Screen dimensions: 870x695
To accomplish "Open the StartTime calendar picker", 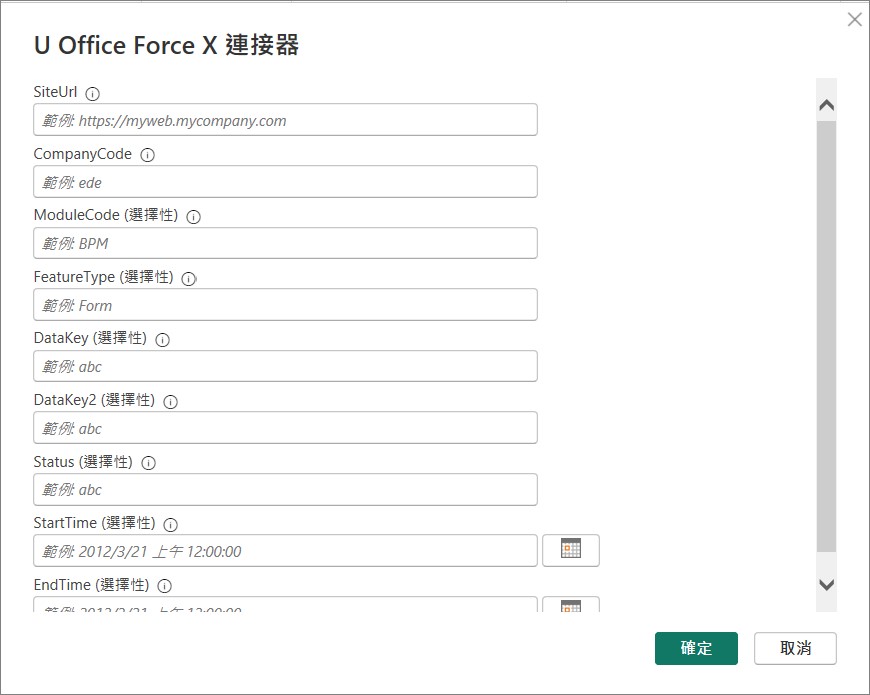I will point(571,550).
